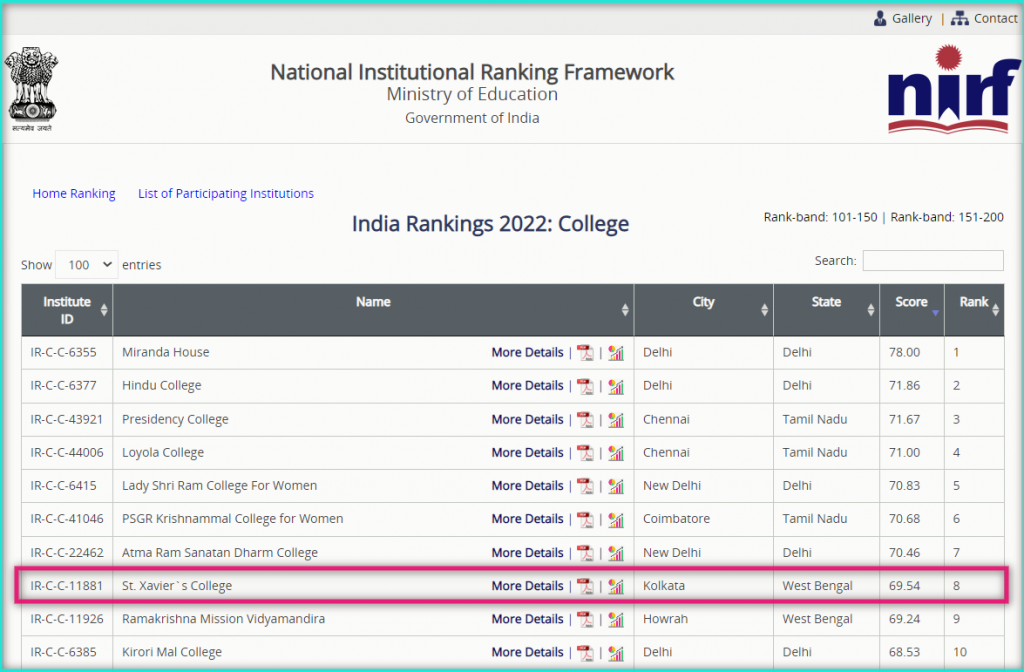The width and height of the screenshot is (1024, 672).
Task: Open the graph icon for Kirori Mal College
Action: (x=616, y=652)
